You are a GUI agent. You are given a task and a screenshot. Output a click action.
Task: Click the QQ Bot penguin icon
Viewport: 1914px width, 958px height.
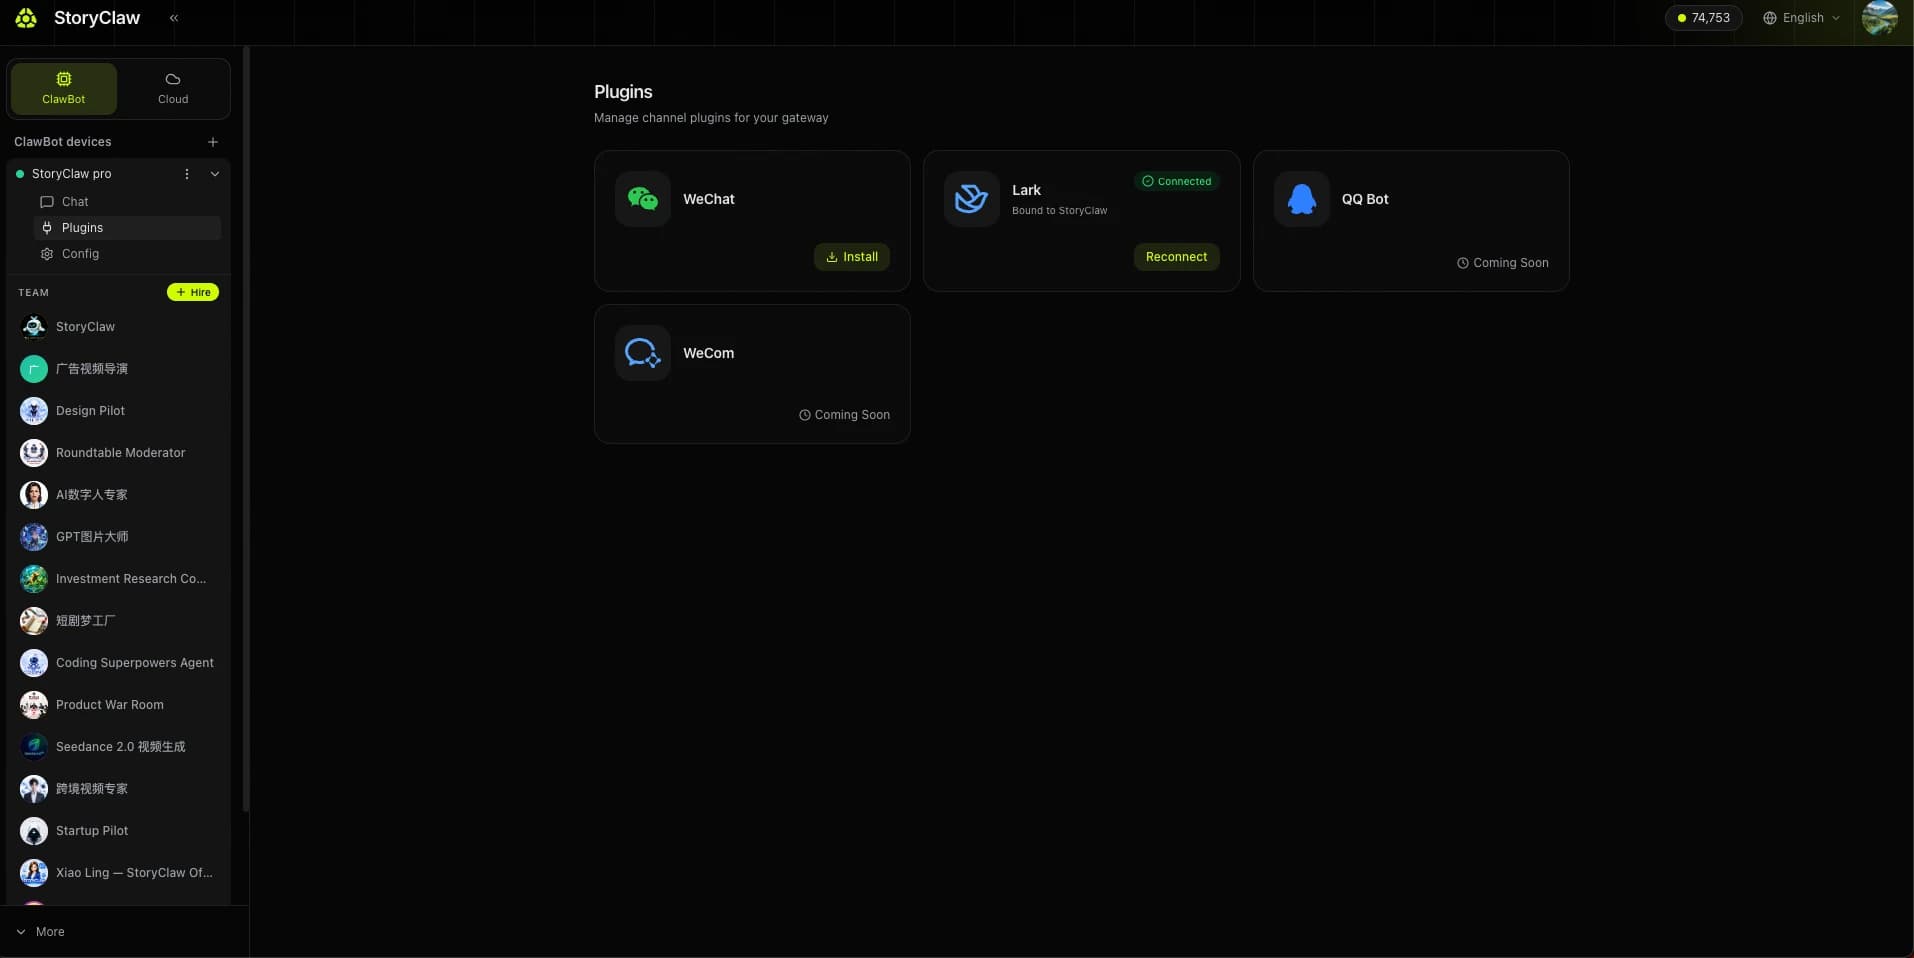pos(1302,199)
